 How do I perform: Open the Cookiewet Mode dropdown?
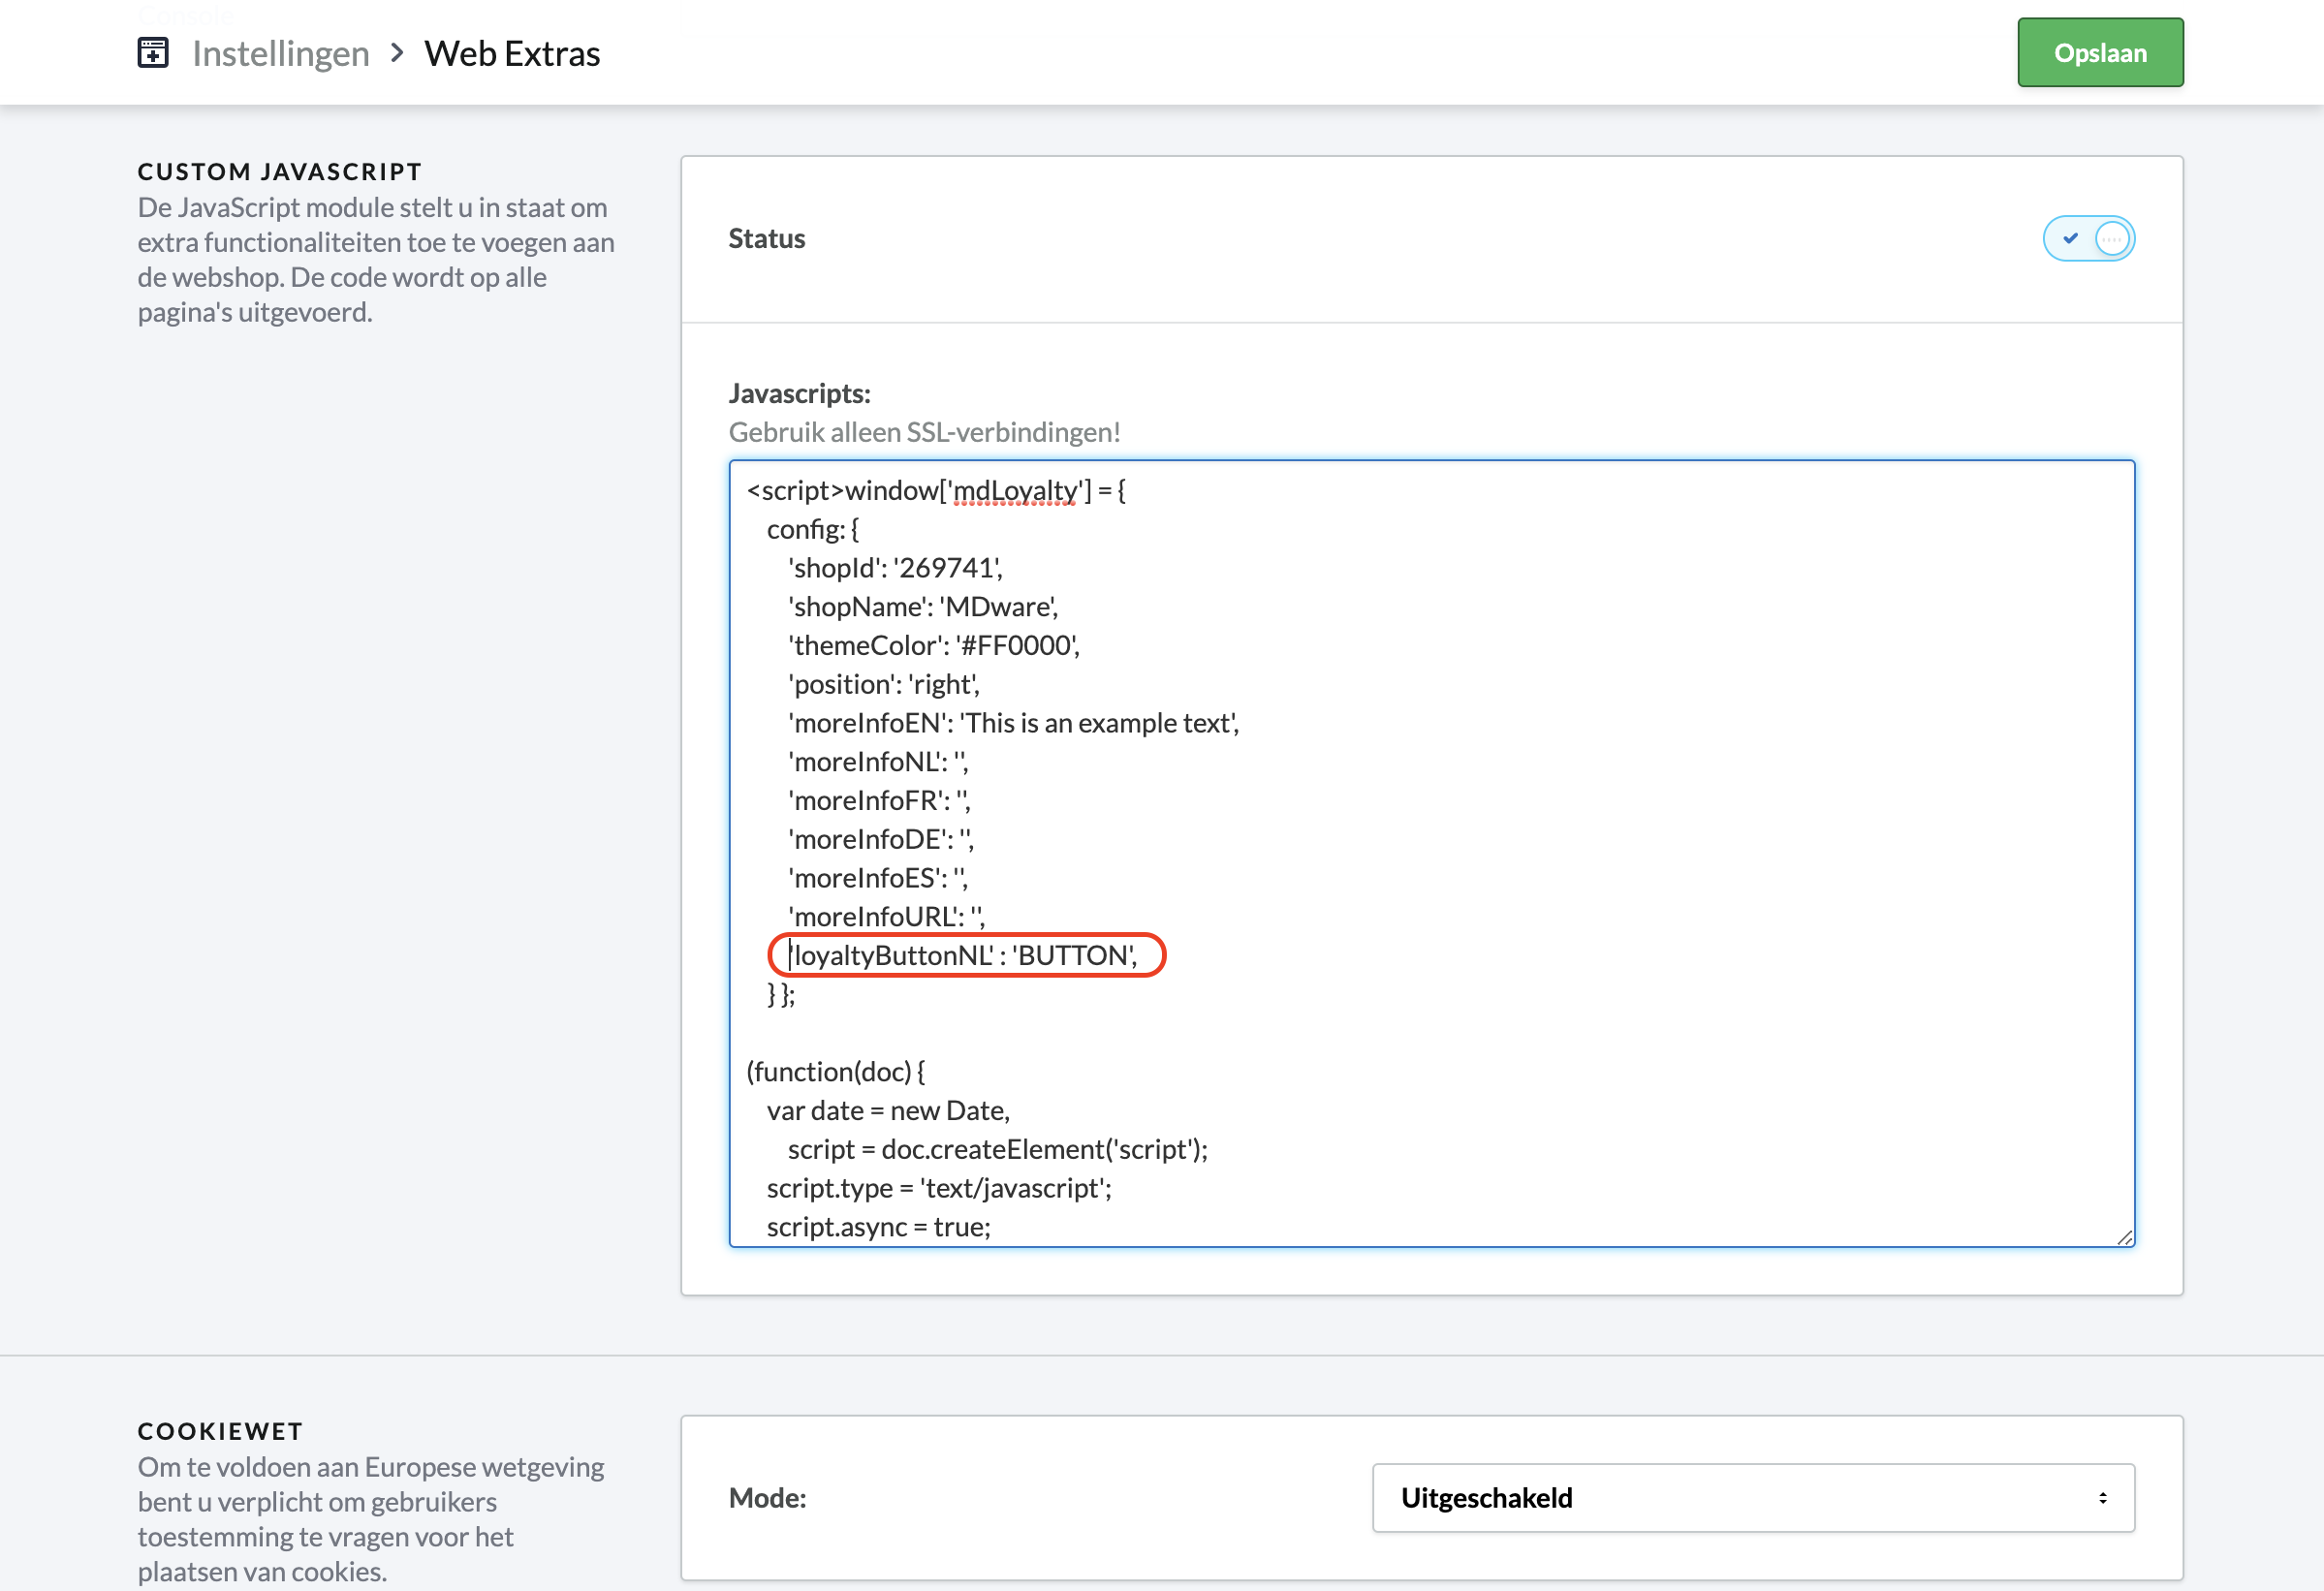pyautogui.click(x=1753, y=1497)
